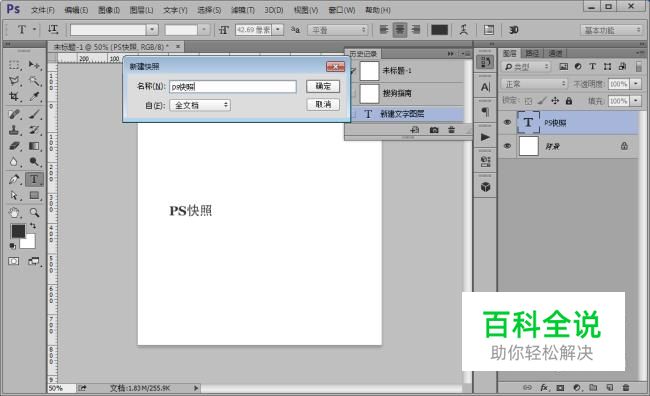Open the 文件(F) menu
The height and width of the screenshot is (396, 650).
coord(43,10)
